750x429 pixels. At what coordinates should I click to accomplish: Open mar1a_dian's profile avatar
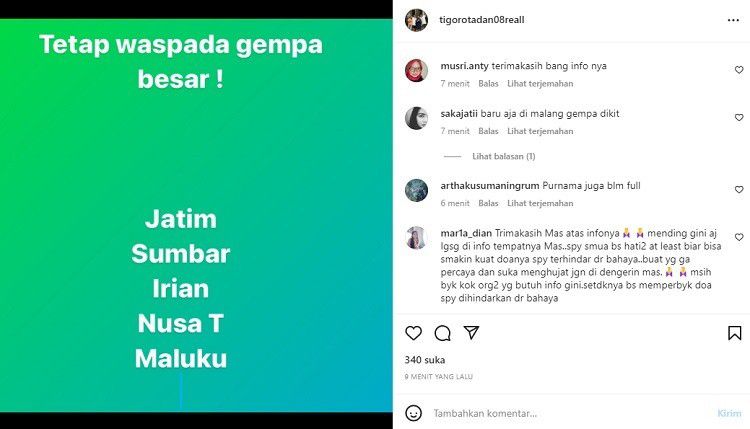[x=417, y=238]
